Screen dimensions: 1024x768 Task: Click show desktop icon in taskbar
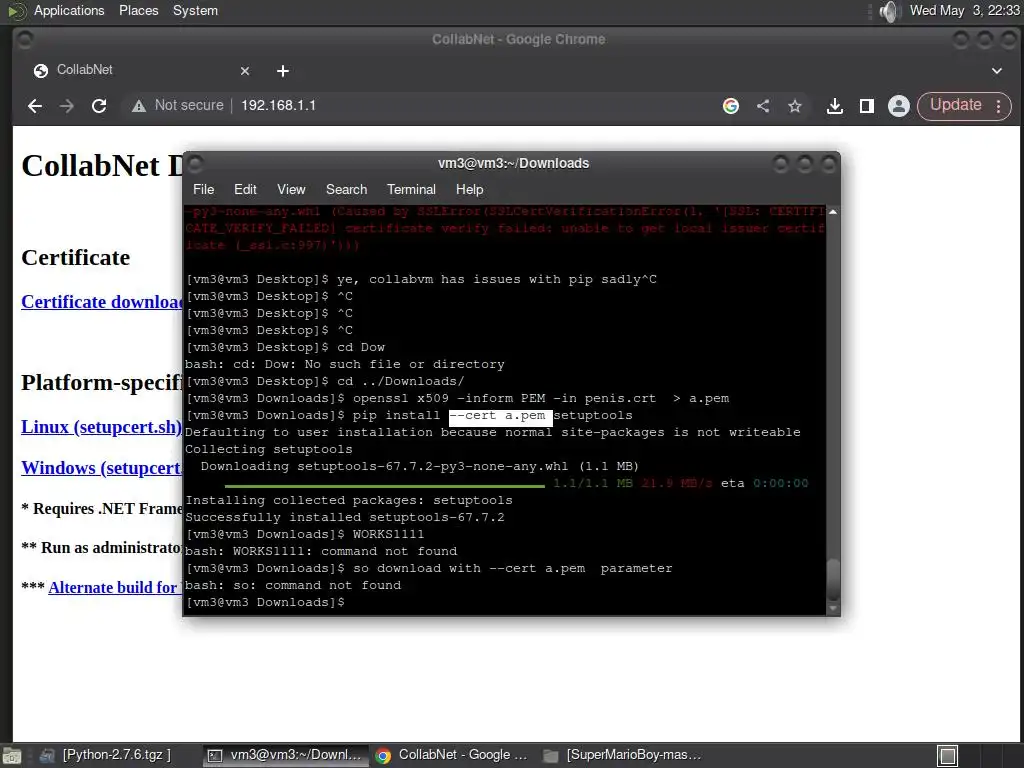(x=12, y=756)
